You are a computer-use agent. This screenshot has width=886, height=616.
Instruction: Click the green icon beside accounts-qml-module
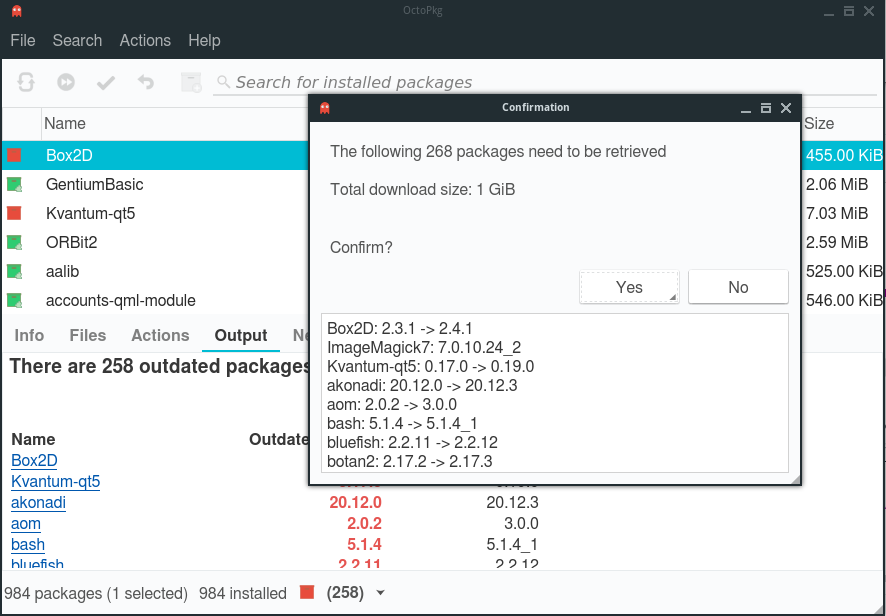(14, 300)
